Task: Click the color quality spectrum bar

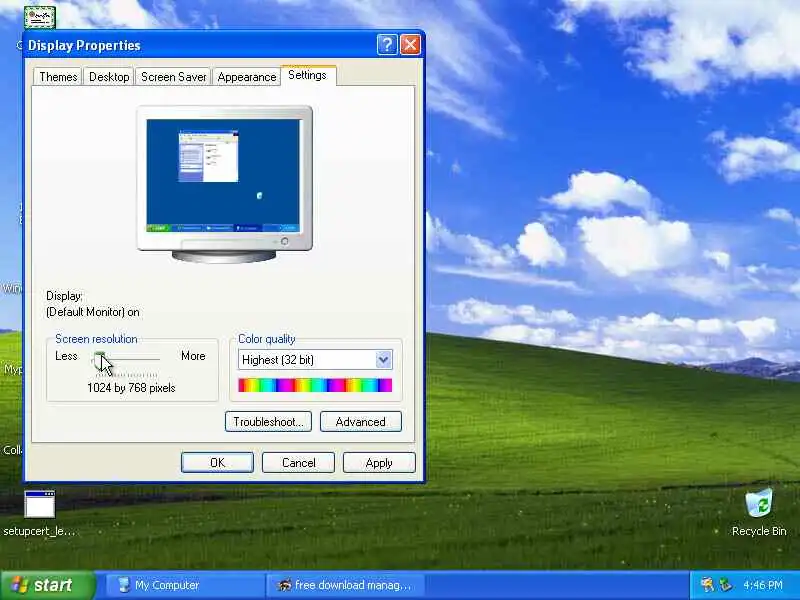Action: 315,385
